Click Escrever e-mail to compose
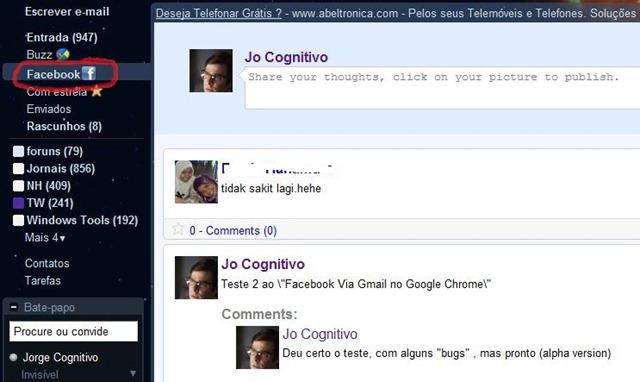 pyautogui.click(x=67, y=11)
